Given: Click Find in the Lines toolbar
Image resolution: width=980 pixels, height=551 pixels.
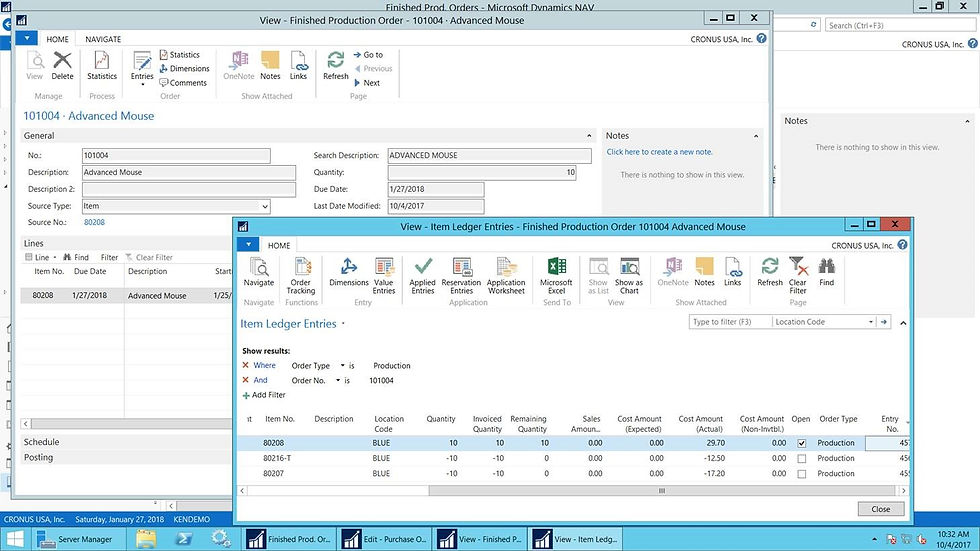Looking at the screenshot, I should pyautogui.click(x=76, y=257).
